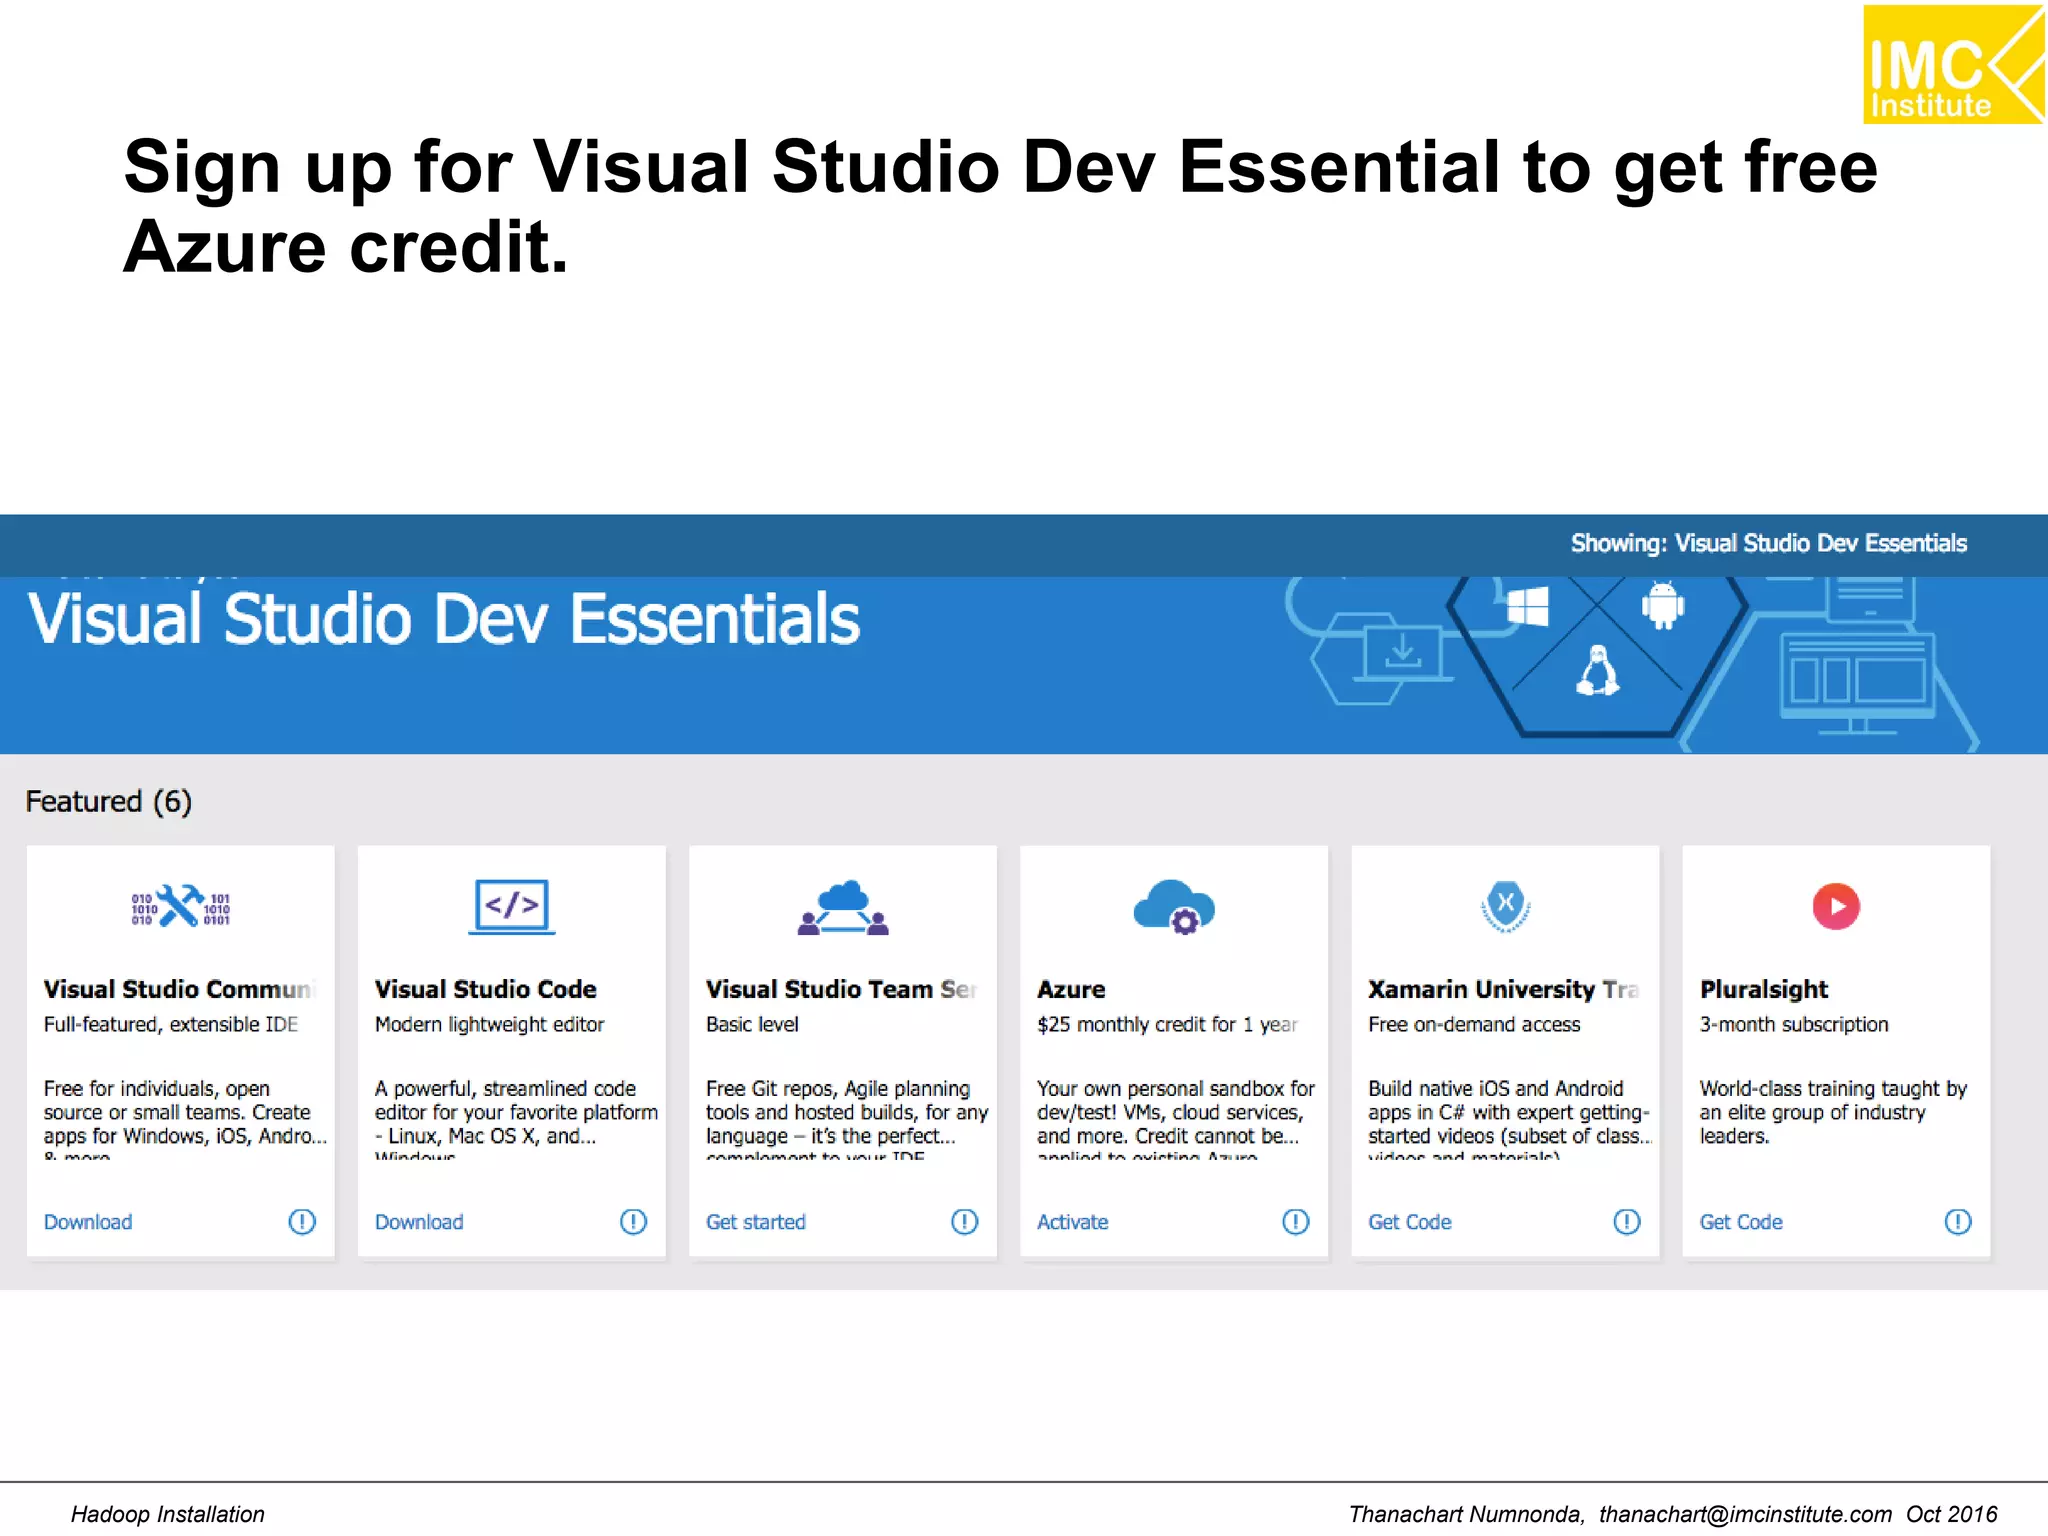The image size is (2048, 1536).
Task: Click the Visual Studio Code brackets icon
Action: point(512,907)
